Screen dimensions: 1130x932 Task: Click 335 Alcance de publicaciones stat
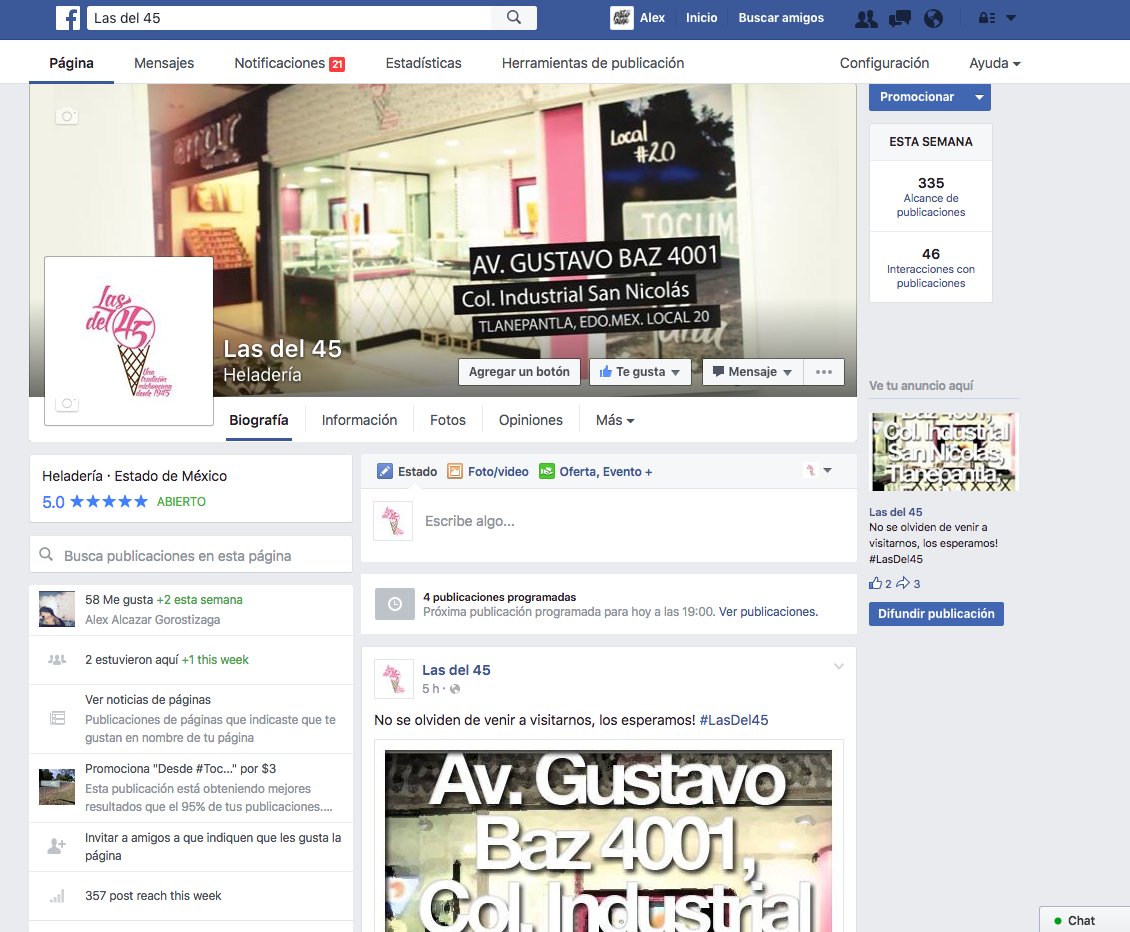tap(930, 196)
